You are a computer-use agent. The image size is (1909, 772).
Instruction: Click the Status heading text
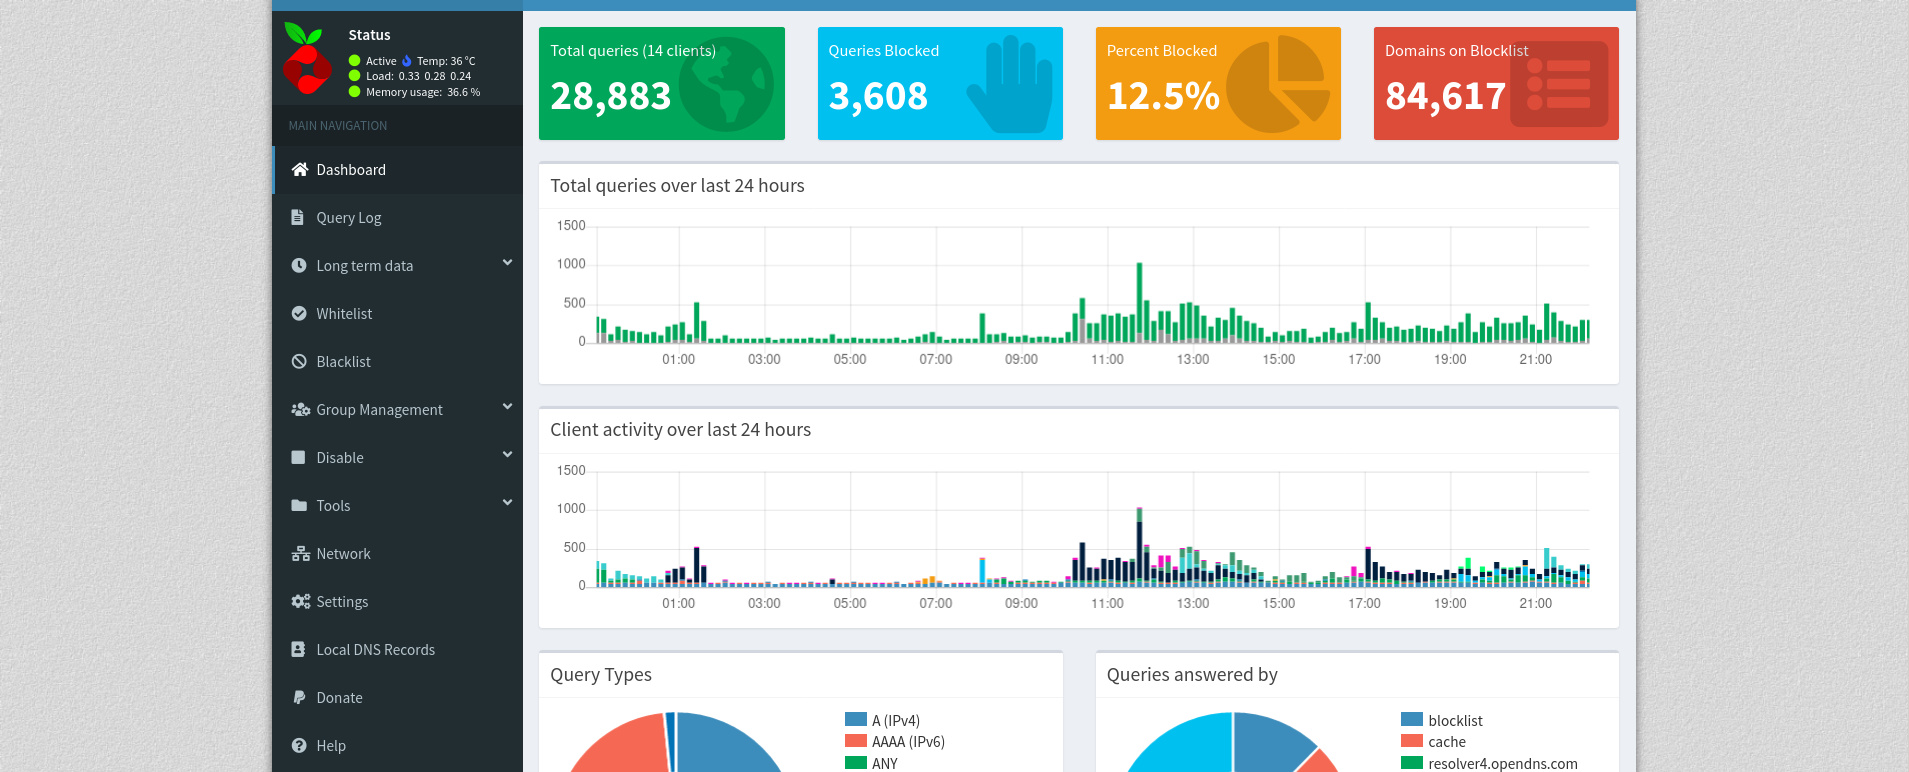pyautogui.click(x=369, y=35)
